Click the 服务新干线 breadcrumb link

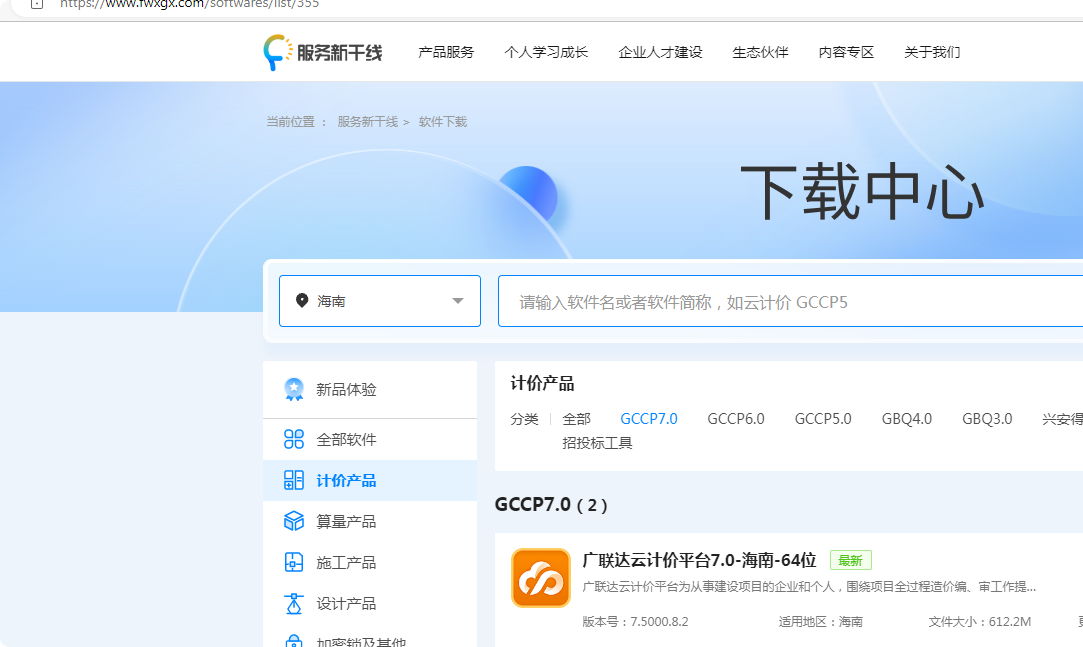[x=367, y=122]
